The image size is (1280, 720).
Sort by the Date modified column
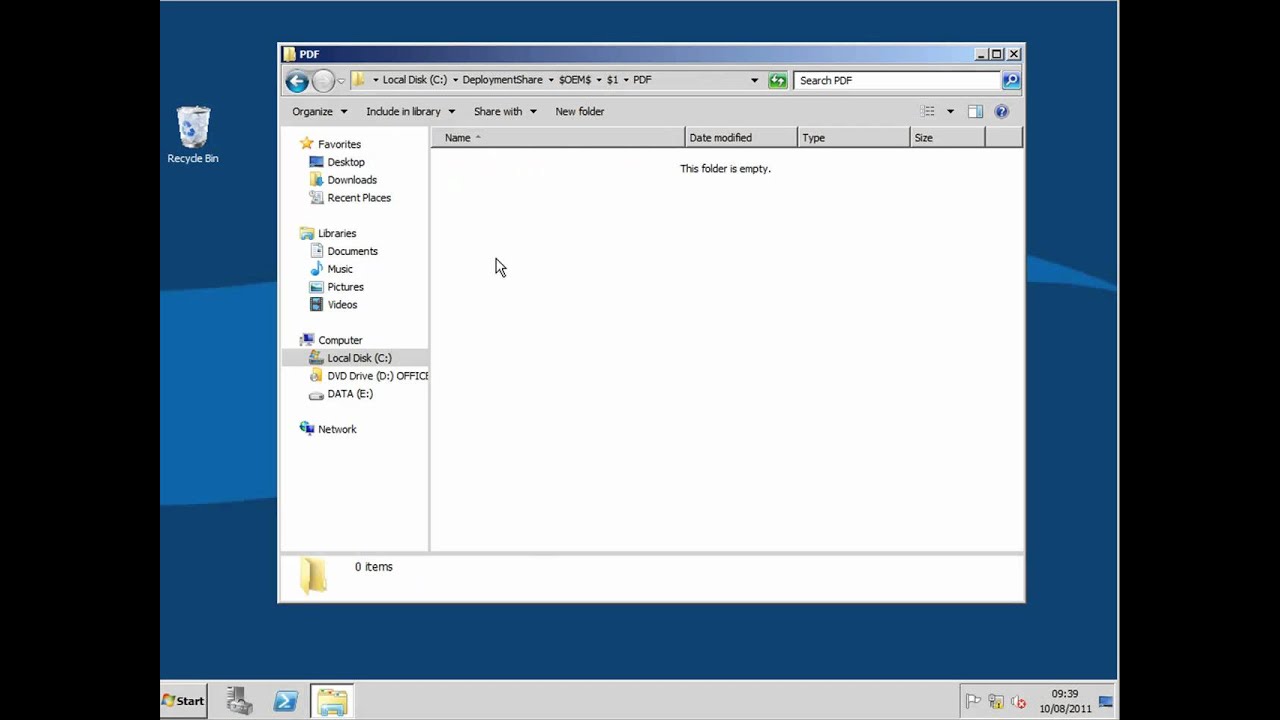[x=741, y=138]
